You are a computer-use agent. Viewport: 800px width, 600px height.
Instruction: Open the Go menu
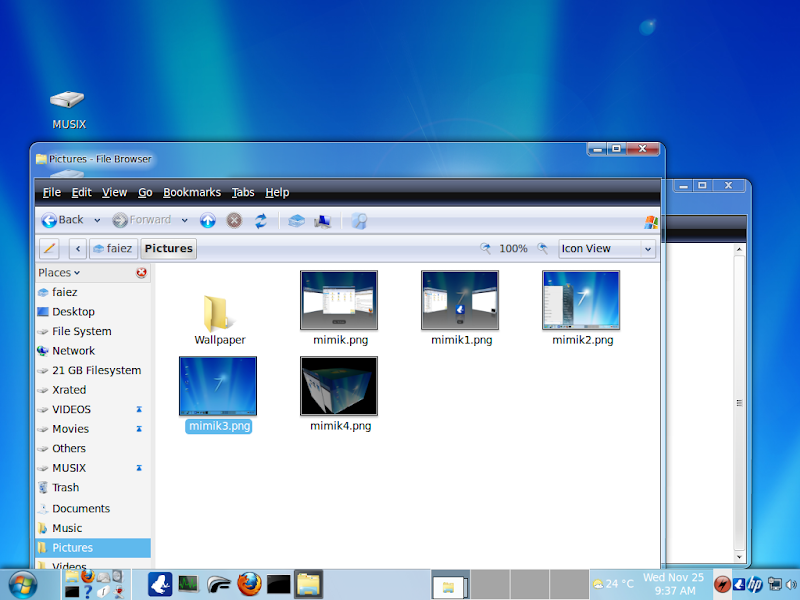pyautogui.click(x=145, y=192)
